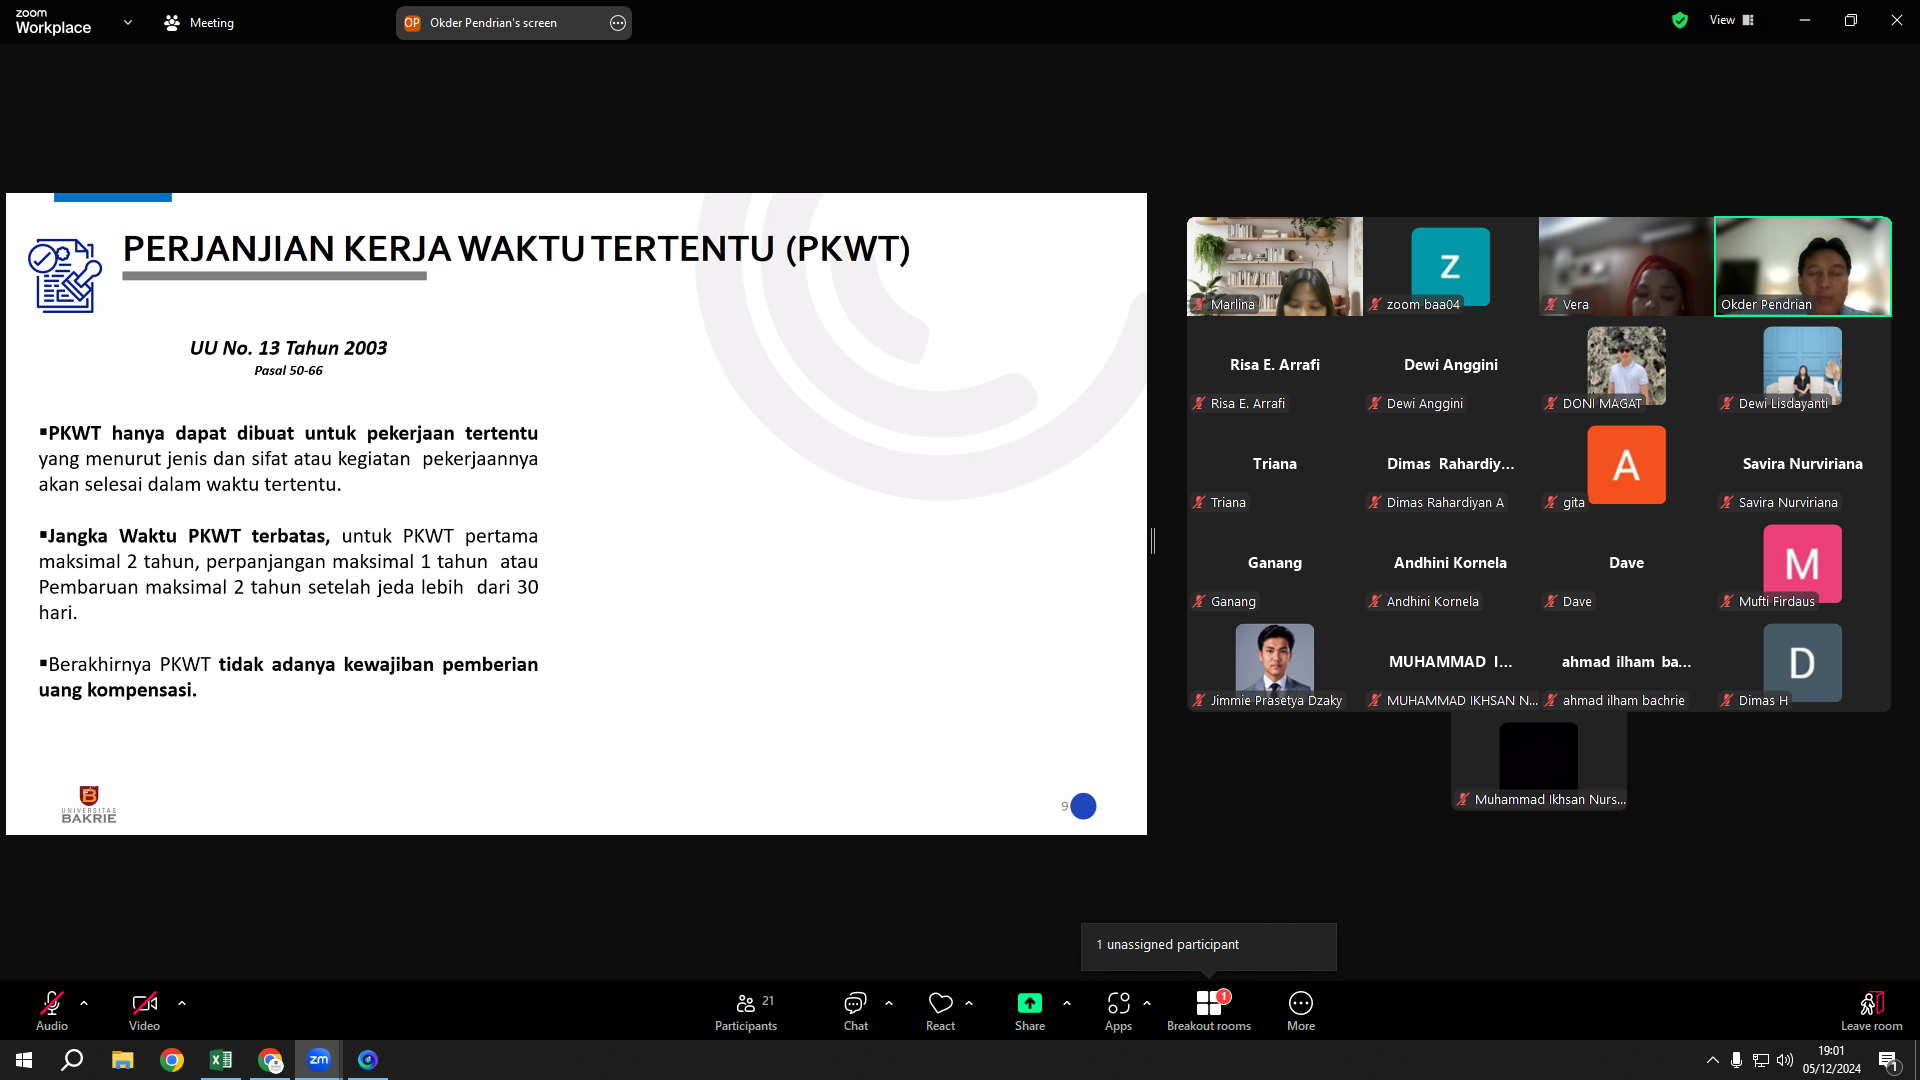
Task: Switch to Zoom taskbar icon
Action: point(319,1060)
